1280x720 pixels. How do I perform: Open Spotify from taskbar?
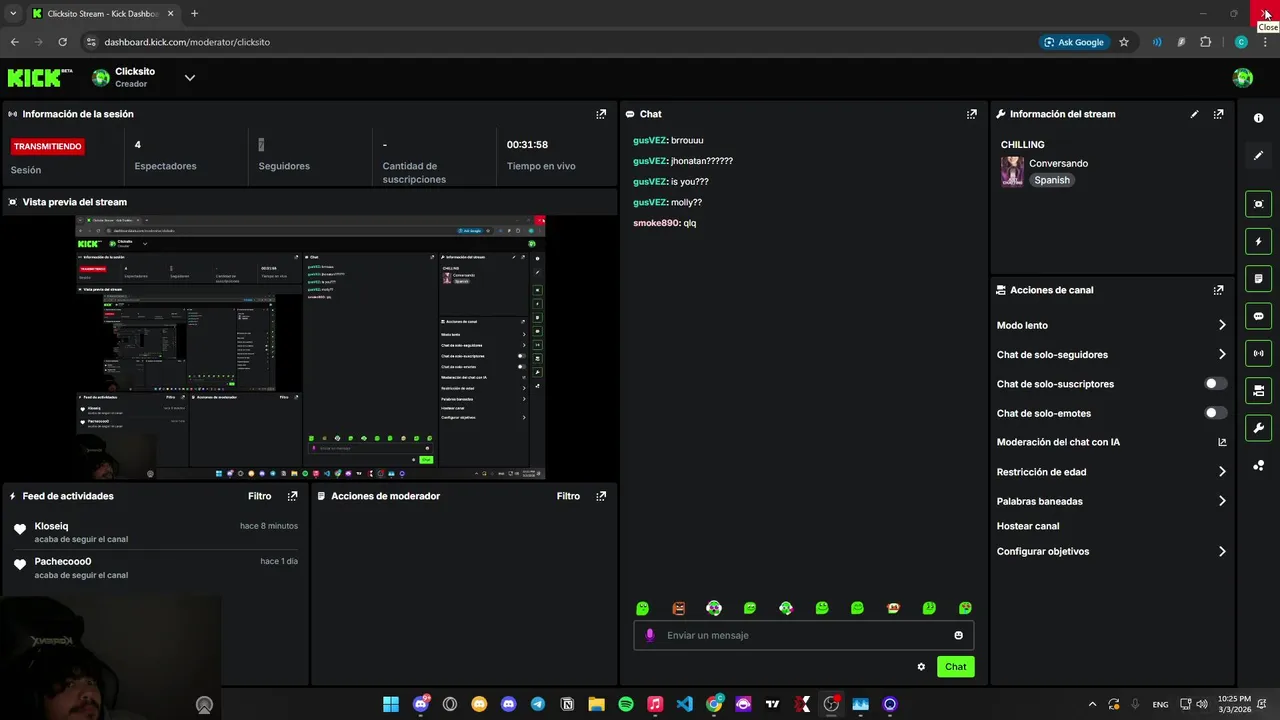coord(626,704)
